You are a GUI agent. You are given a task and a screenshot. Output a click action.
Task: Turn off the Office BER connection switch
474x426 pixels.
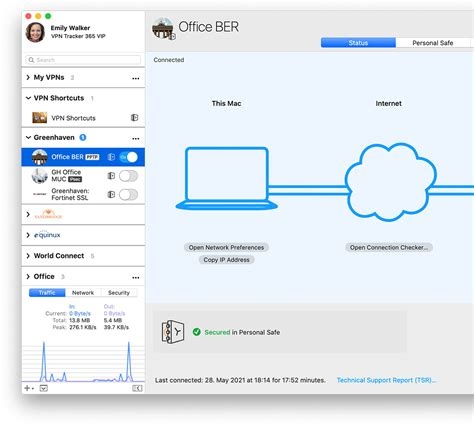[x=129, y=157]
